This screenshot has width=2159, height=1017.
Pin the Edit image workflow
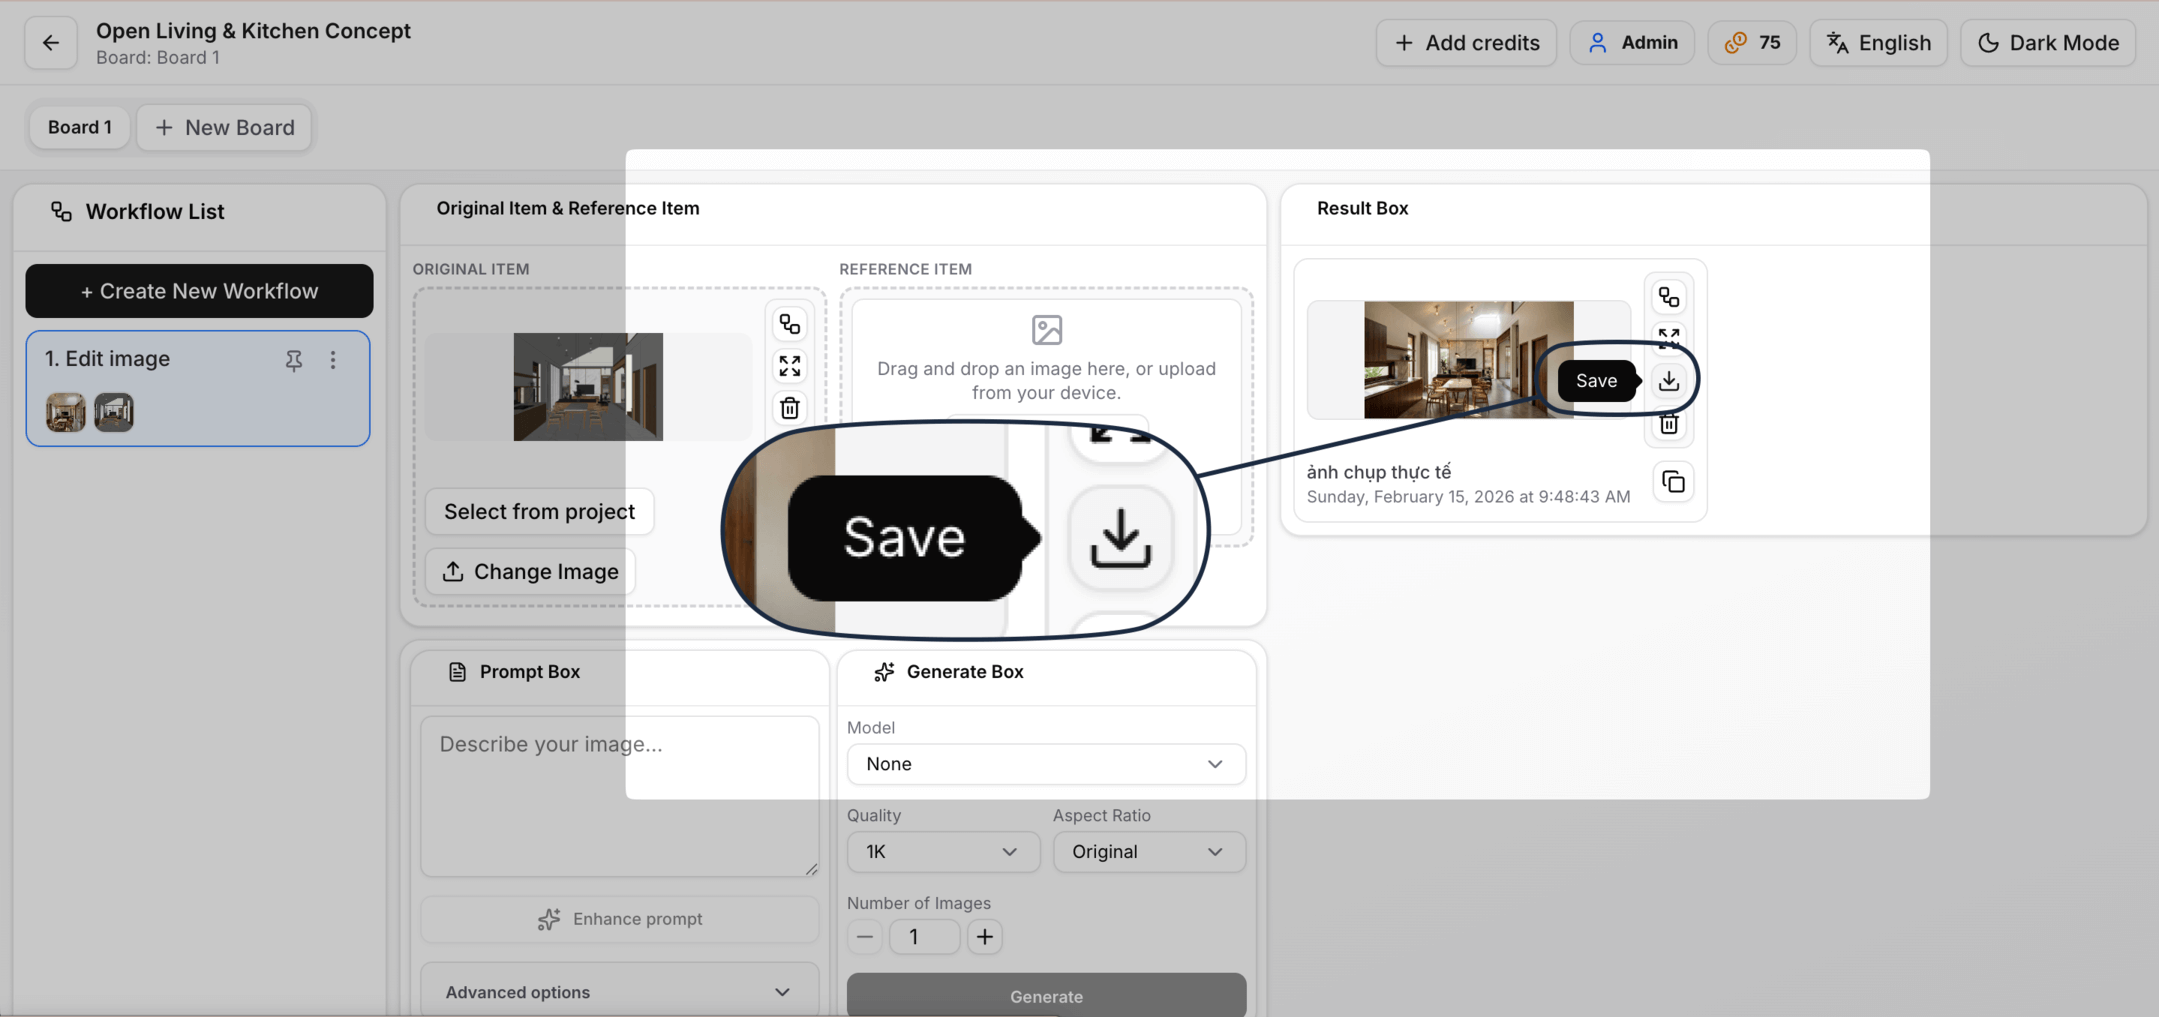pos(293,360)
